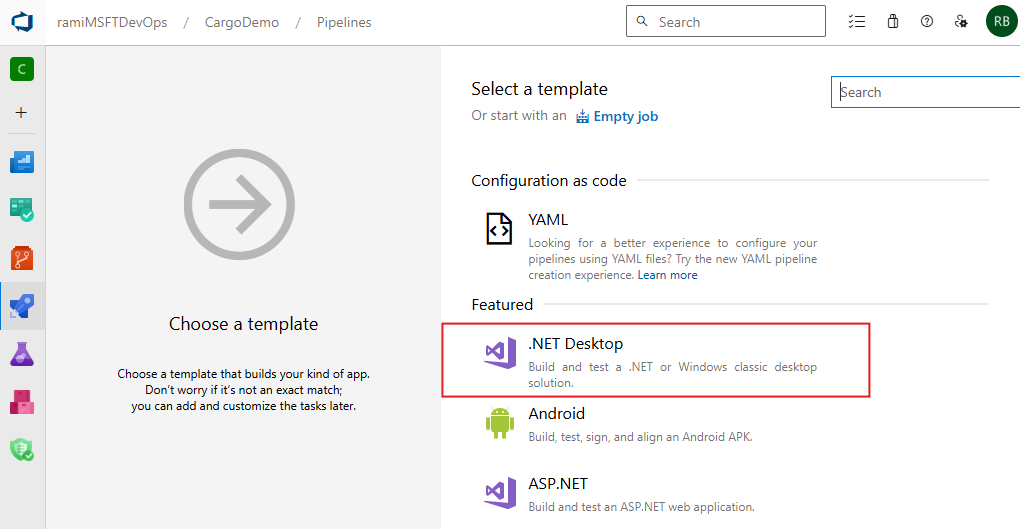Open the Marketplace shopping bag icon
Screen dimensions: 1020x529
(x=892, y=21)
